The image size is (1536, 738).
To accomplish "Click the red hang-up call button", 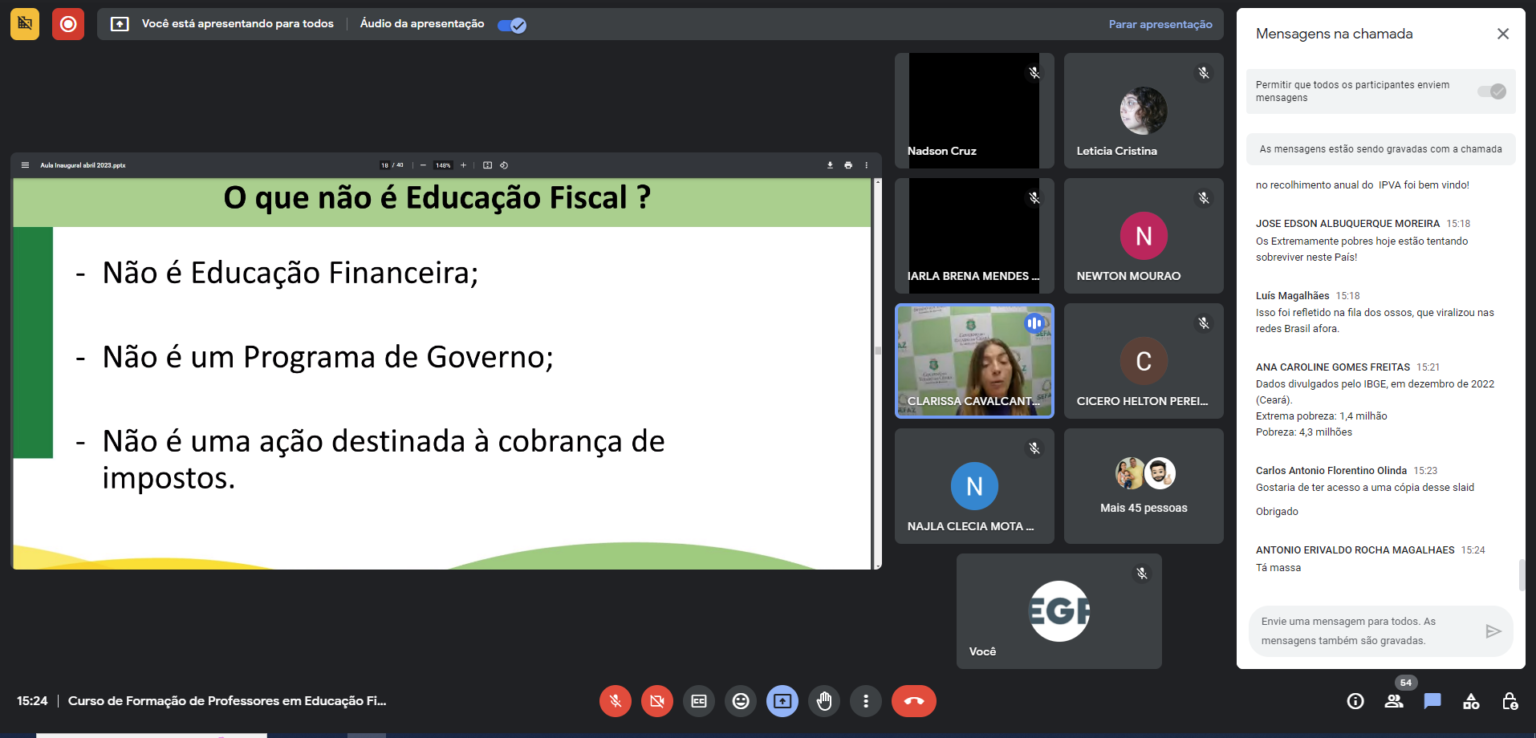I will [x=913, y=701].
